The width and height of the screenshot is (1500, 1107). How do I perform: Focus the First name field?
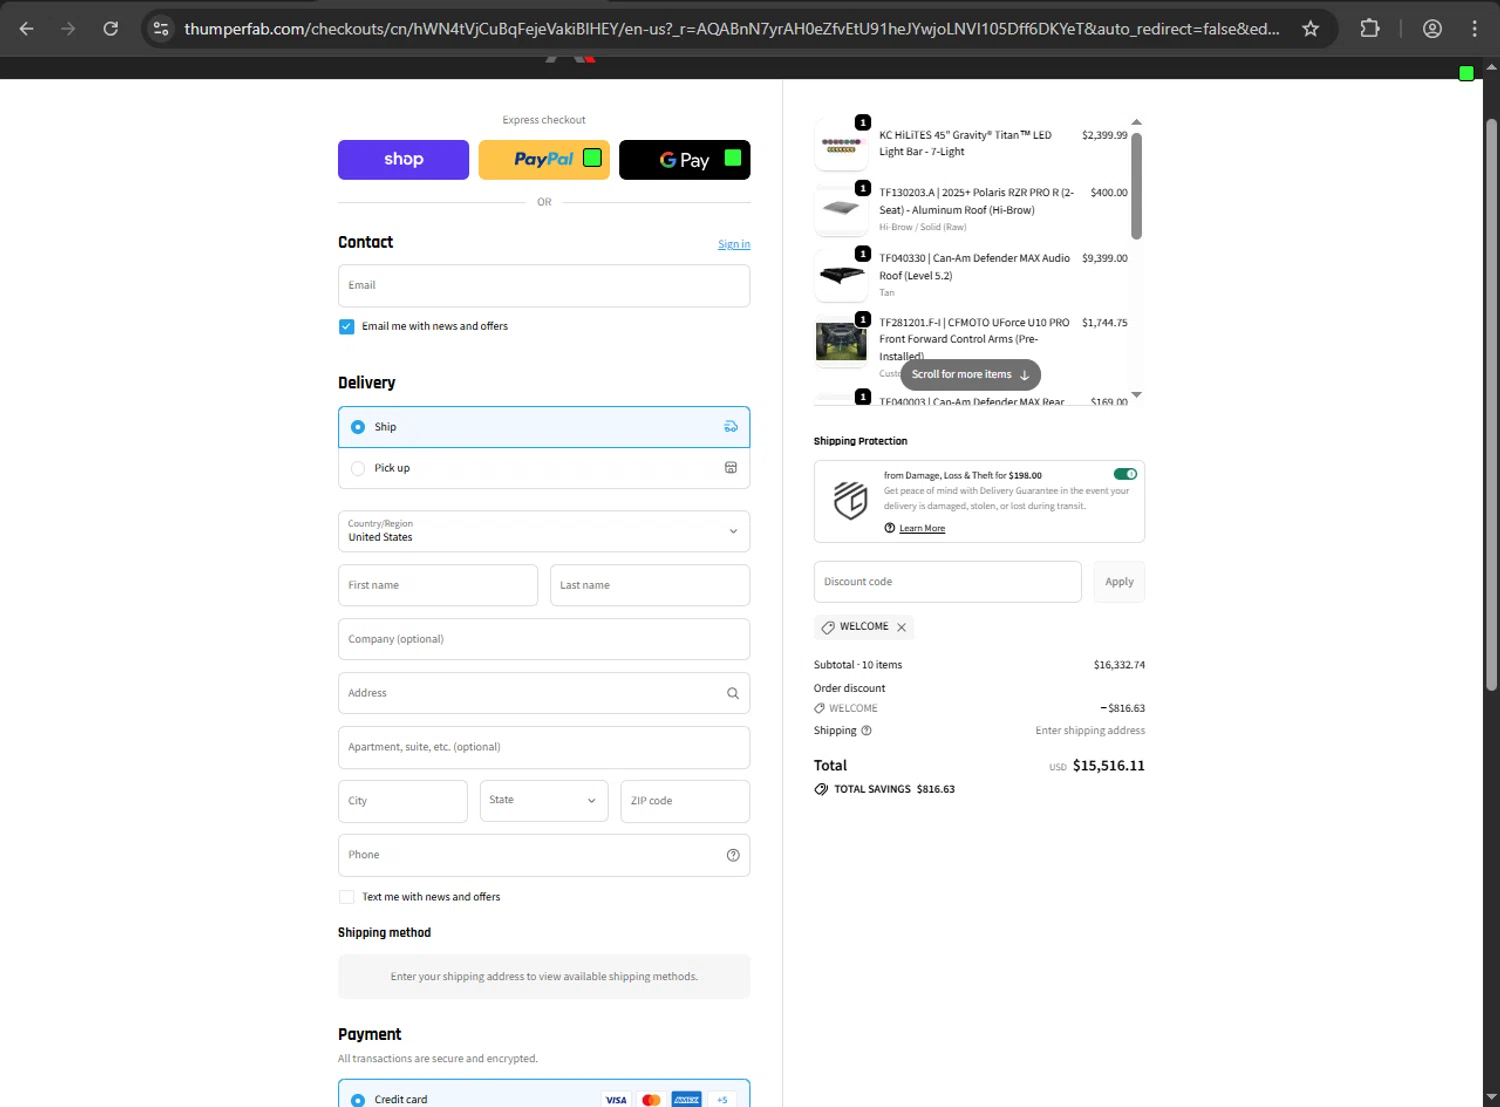pos(438,585)
